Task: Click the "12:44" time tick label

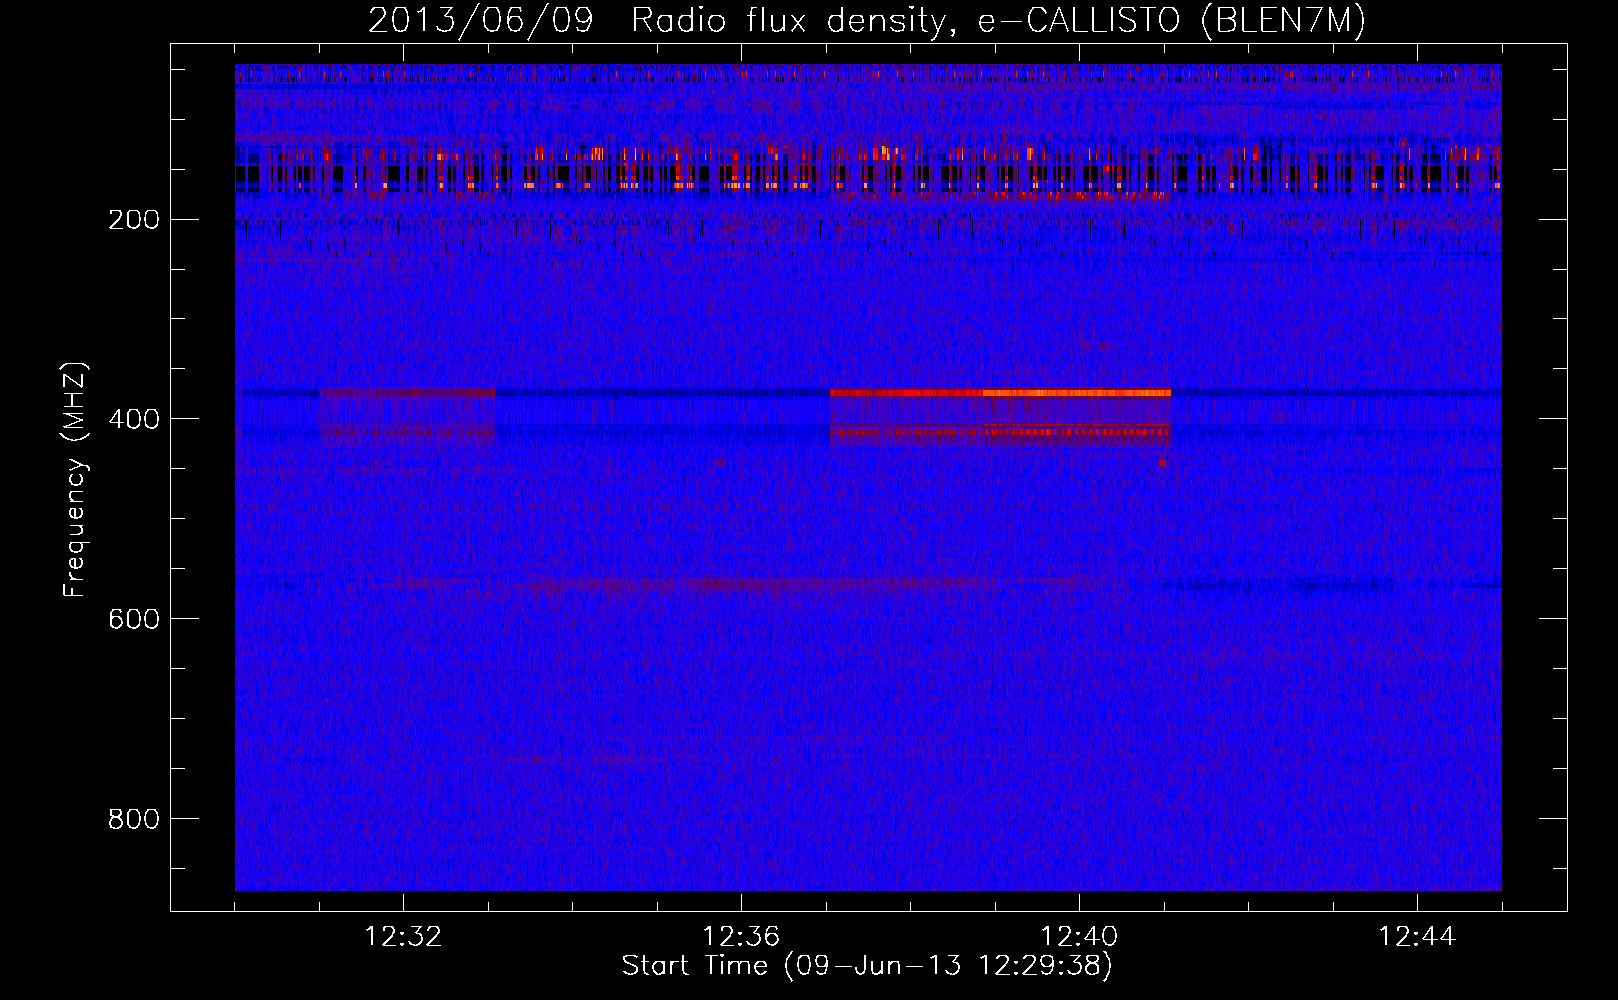Action: (1417, 937)
